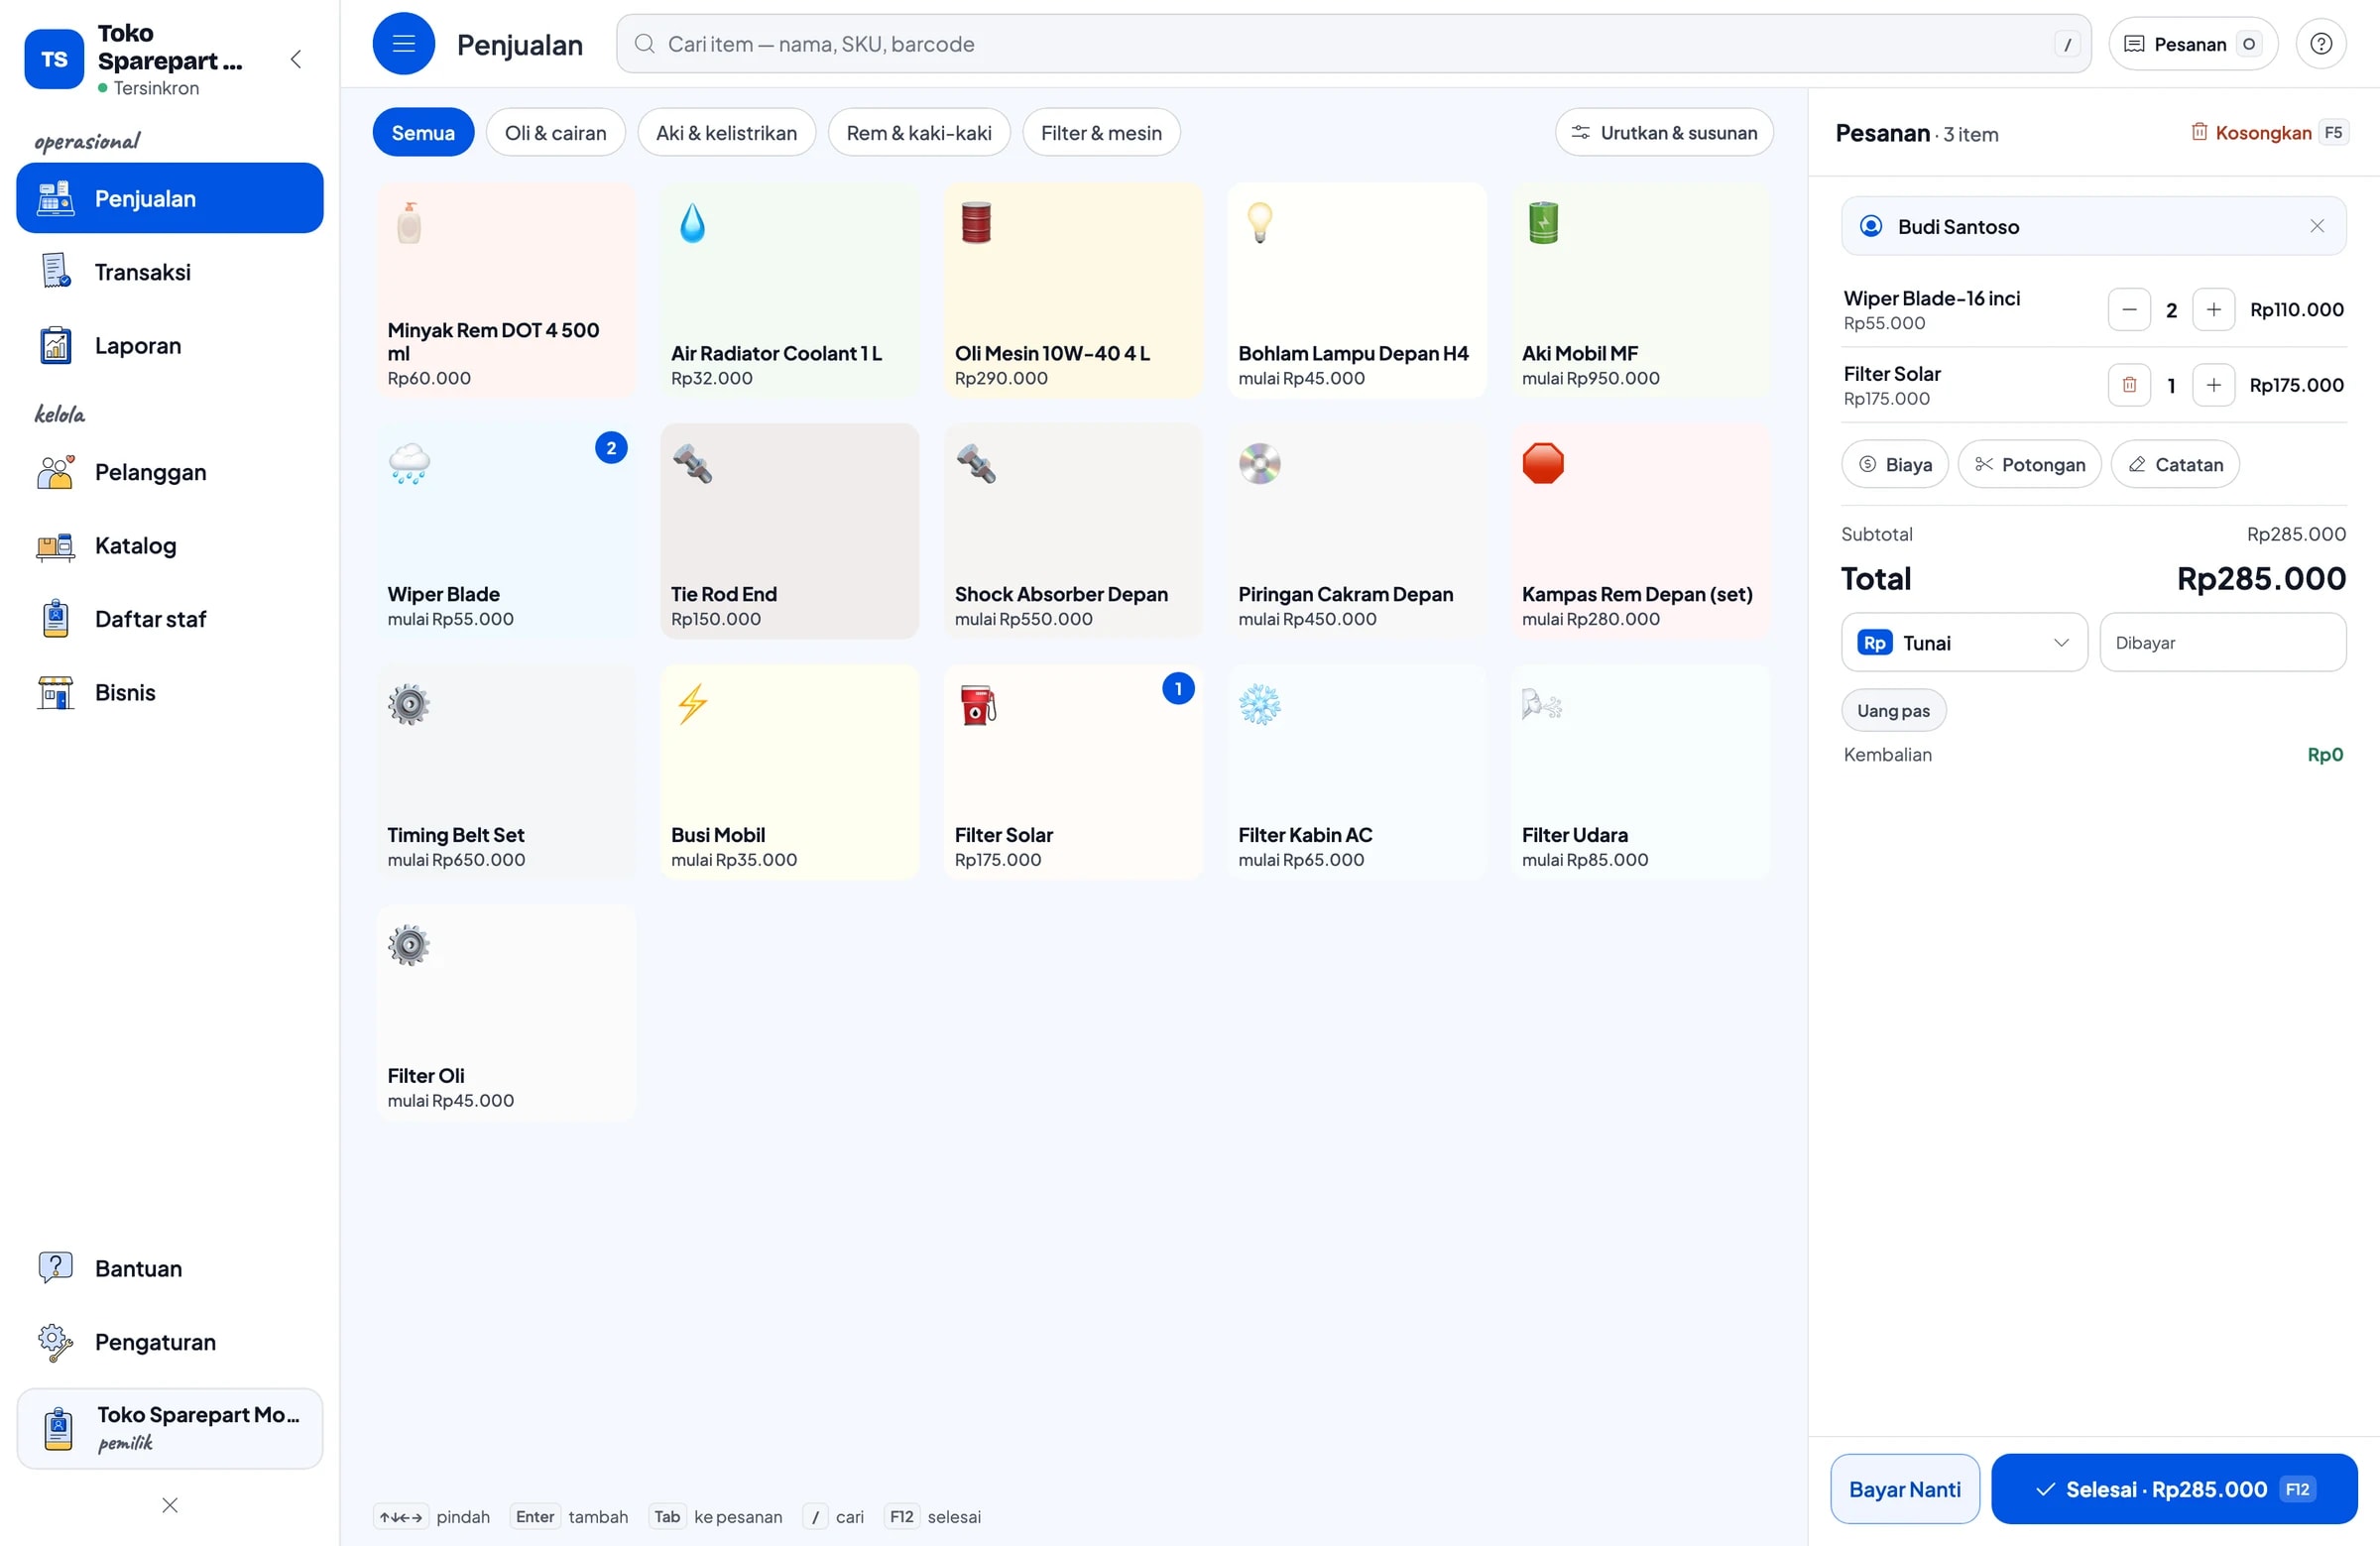Select the Oli & cairan category tab
The height and width of the screenshot is (1546, 2380).
[x=555, y=132]
